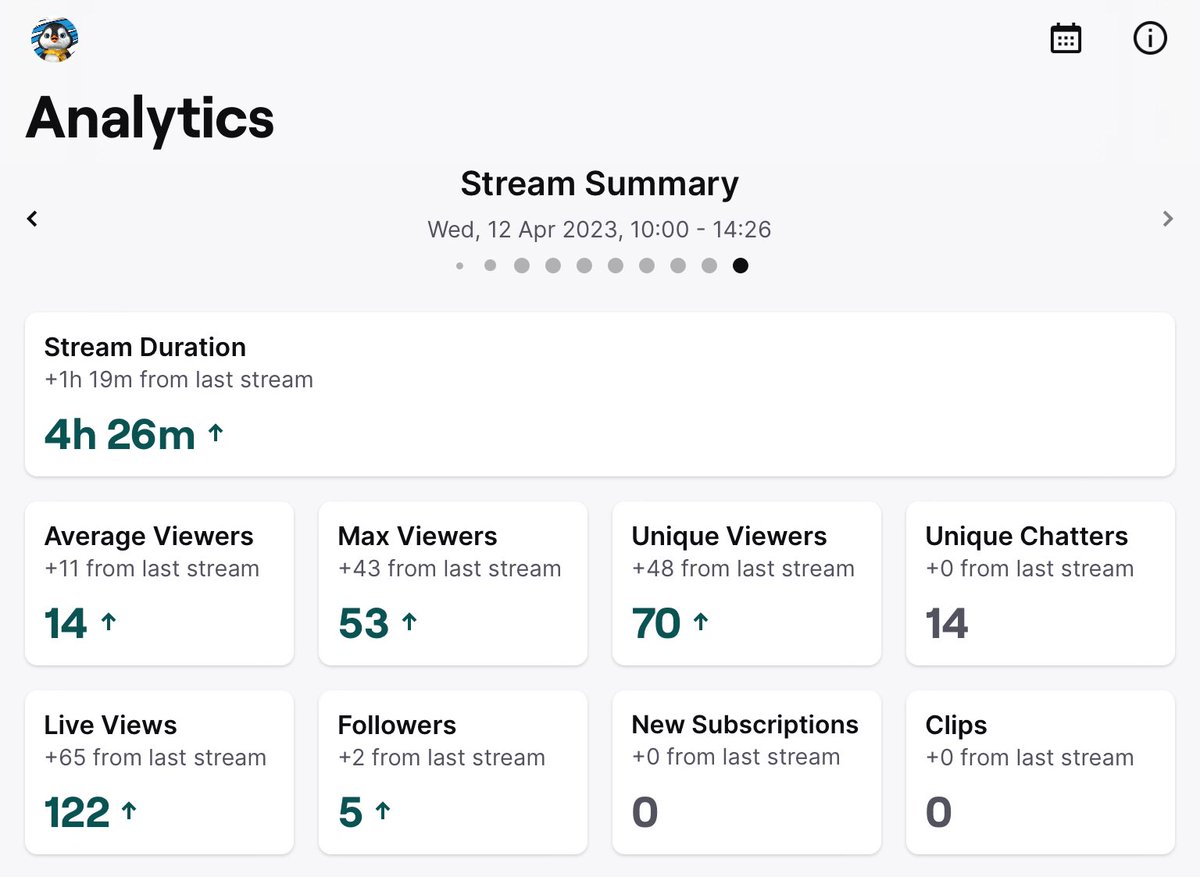Open the Followers card
The image size is (1200, 877).
[x=453, y=772]
